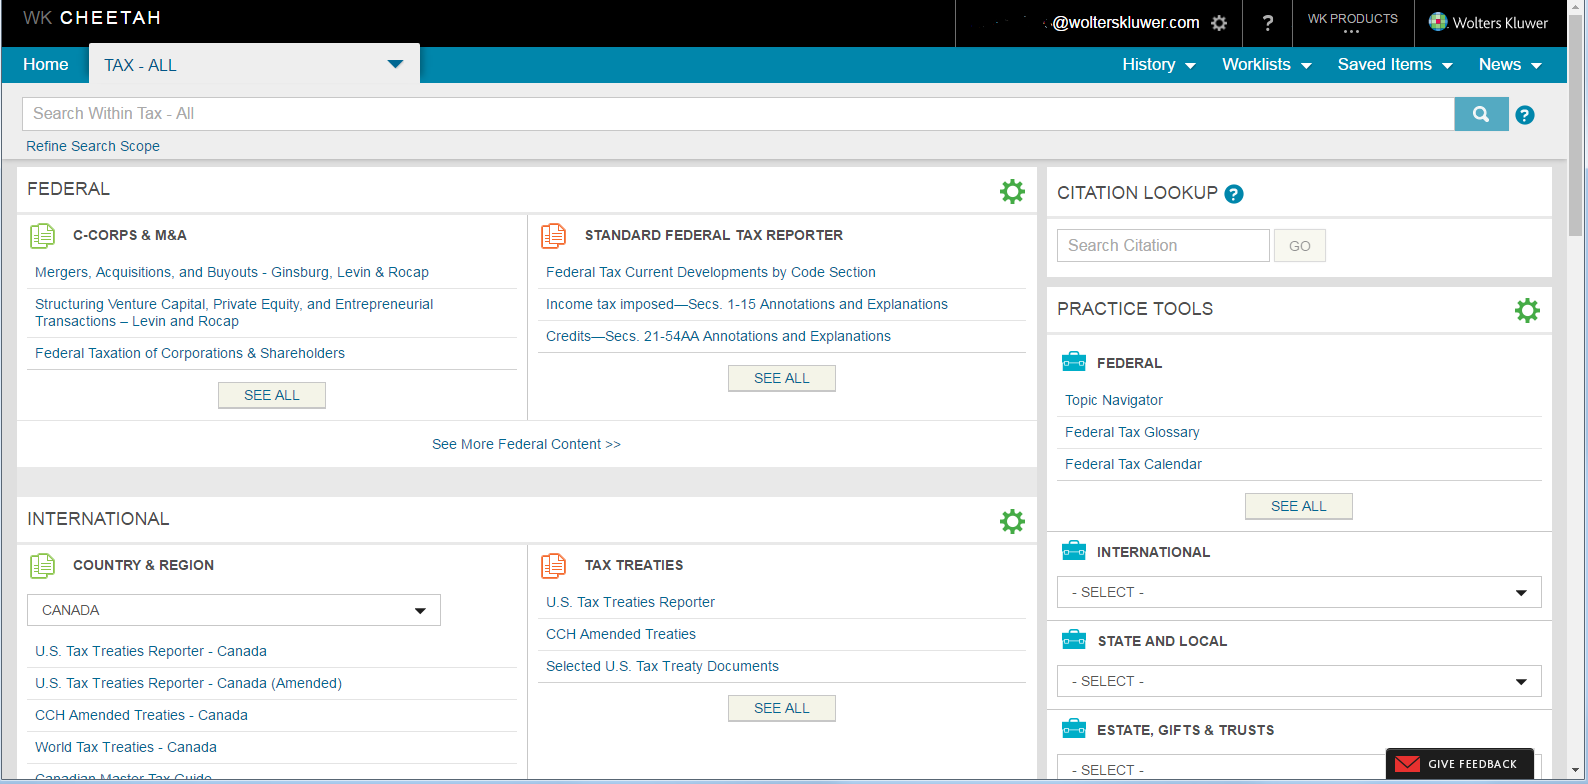Open Selected U.S. Tax Treaty Documents
1588x784 pixels.
(662, 666)
